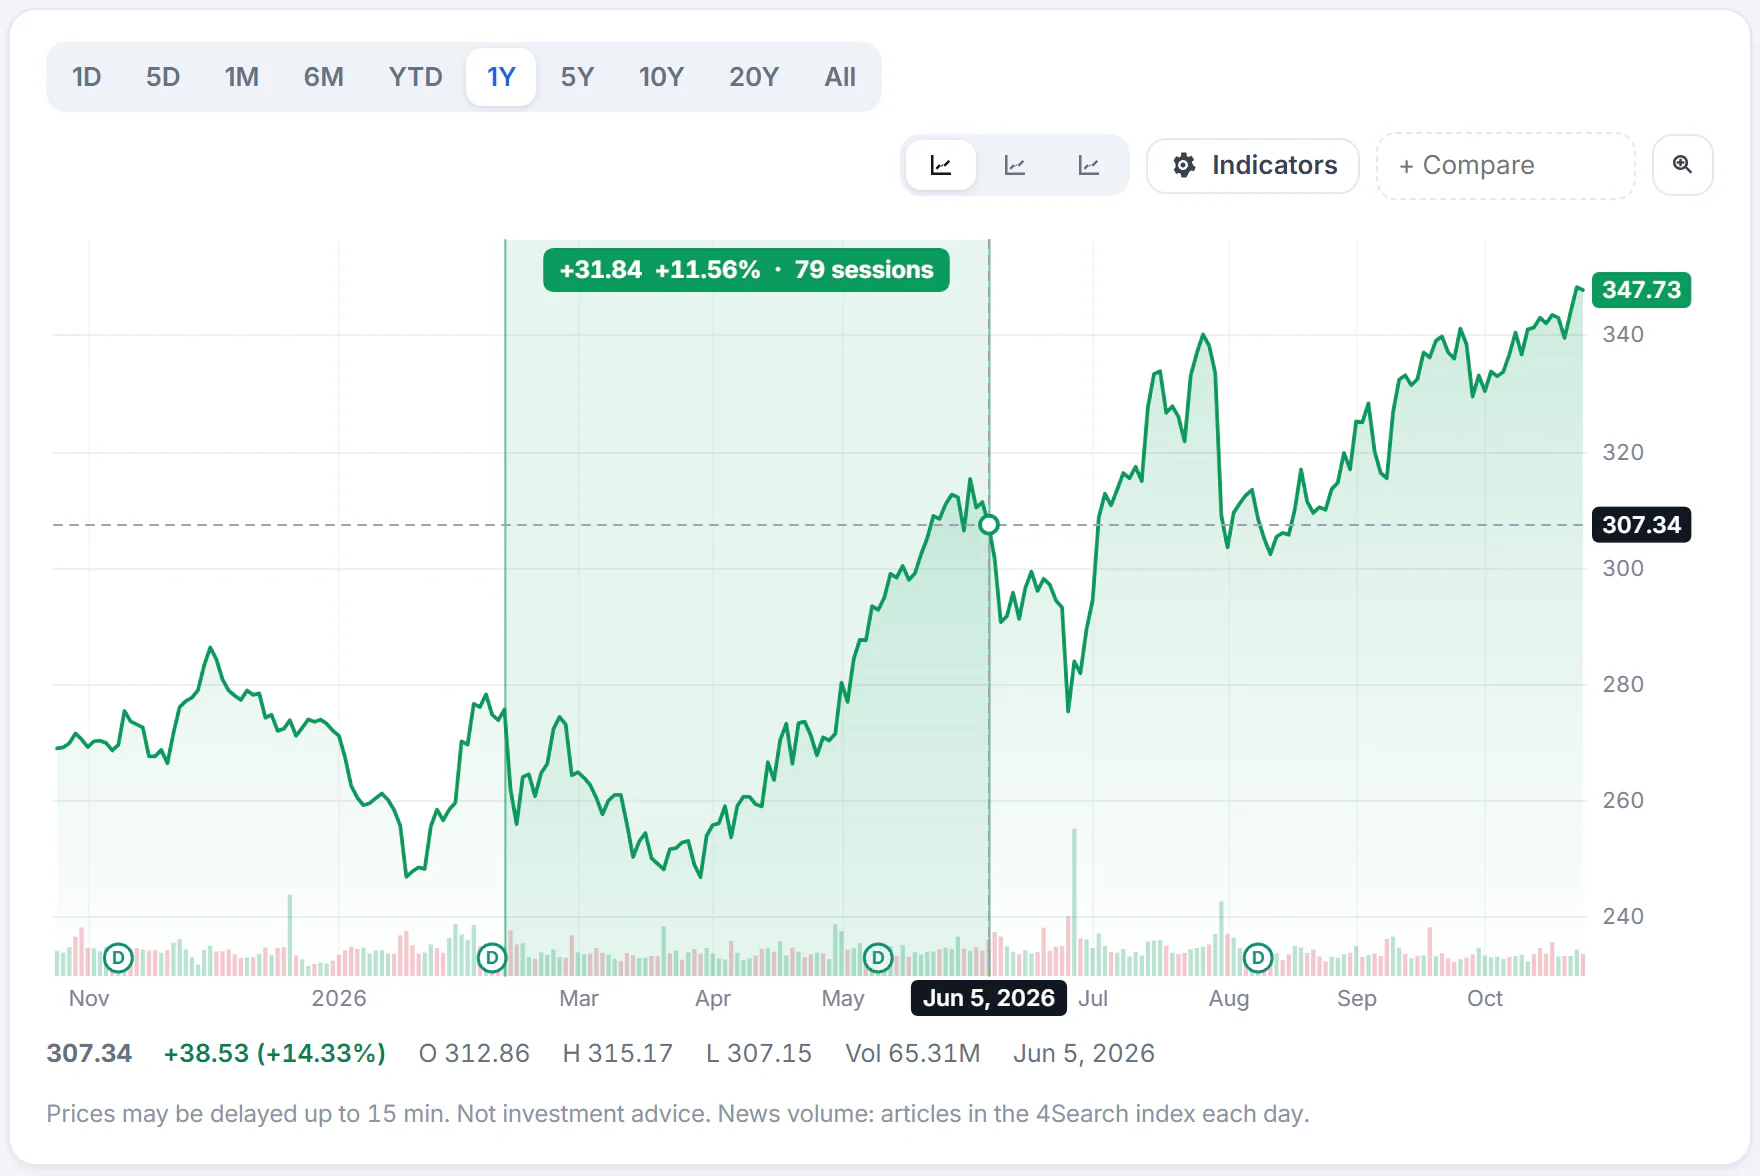Click the 2026 year axis label

coord(339,998)
